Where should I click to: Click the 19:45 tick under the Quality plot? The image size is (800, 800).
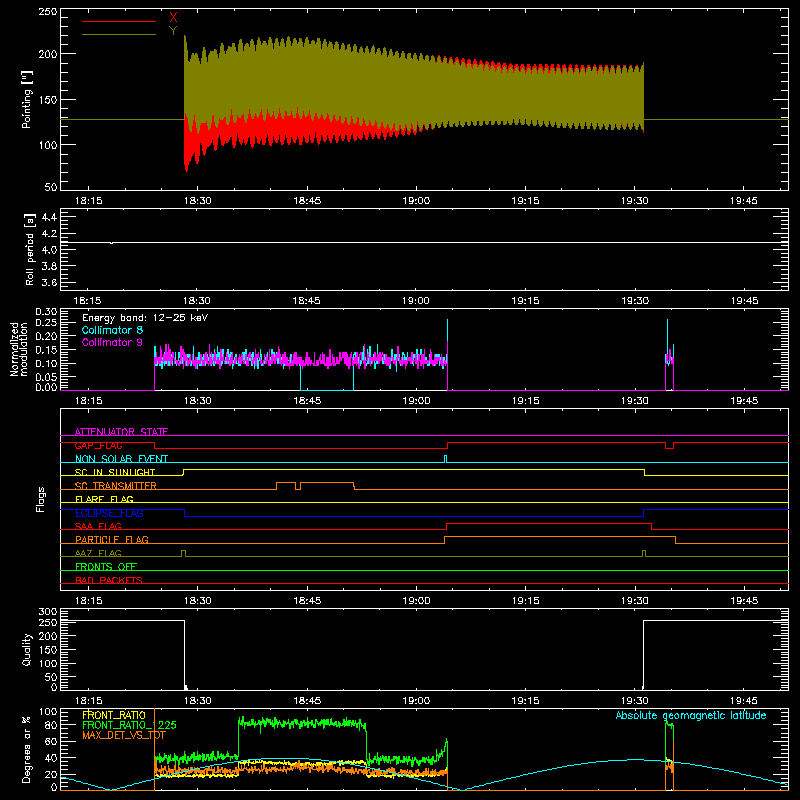click(743, 701)
